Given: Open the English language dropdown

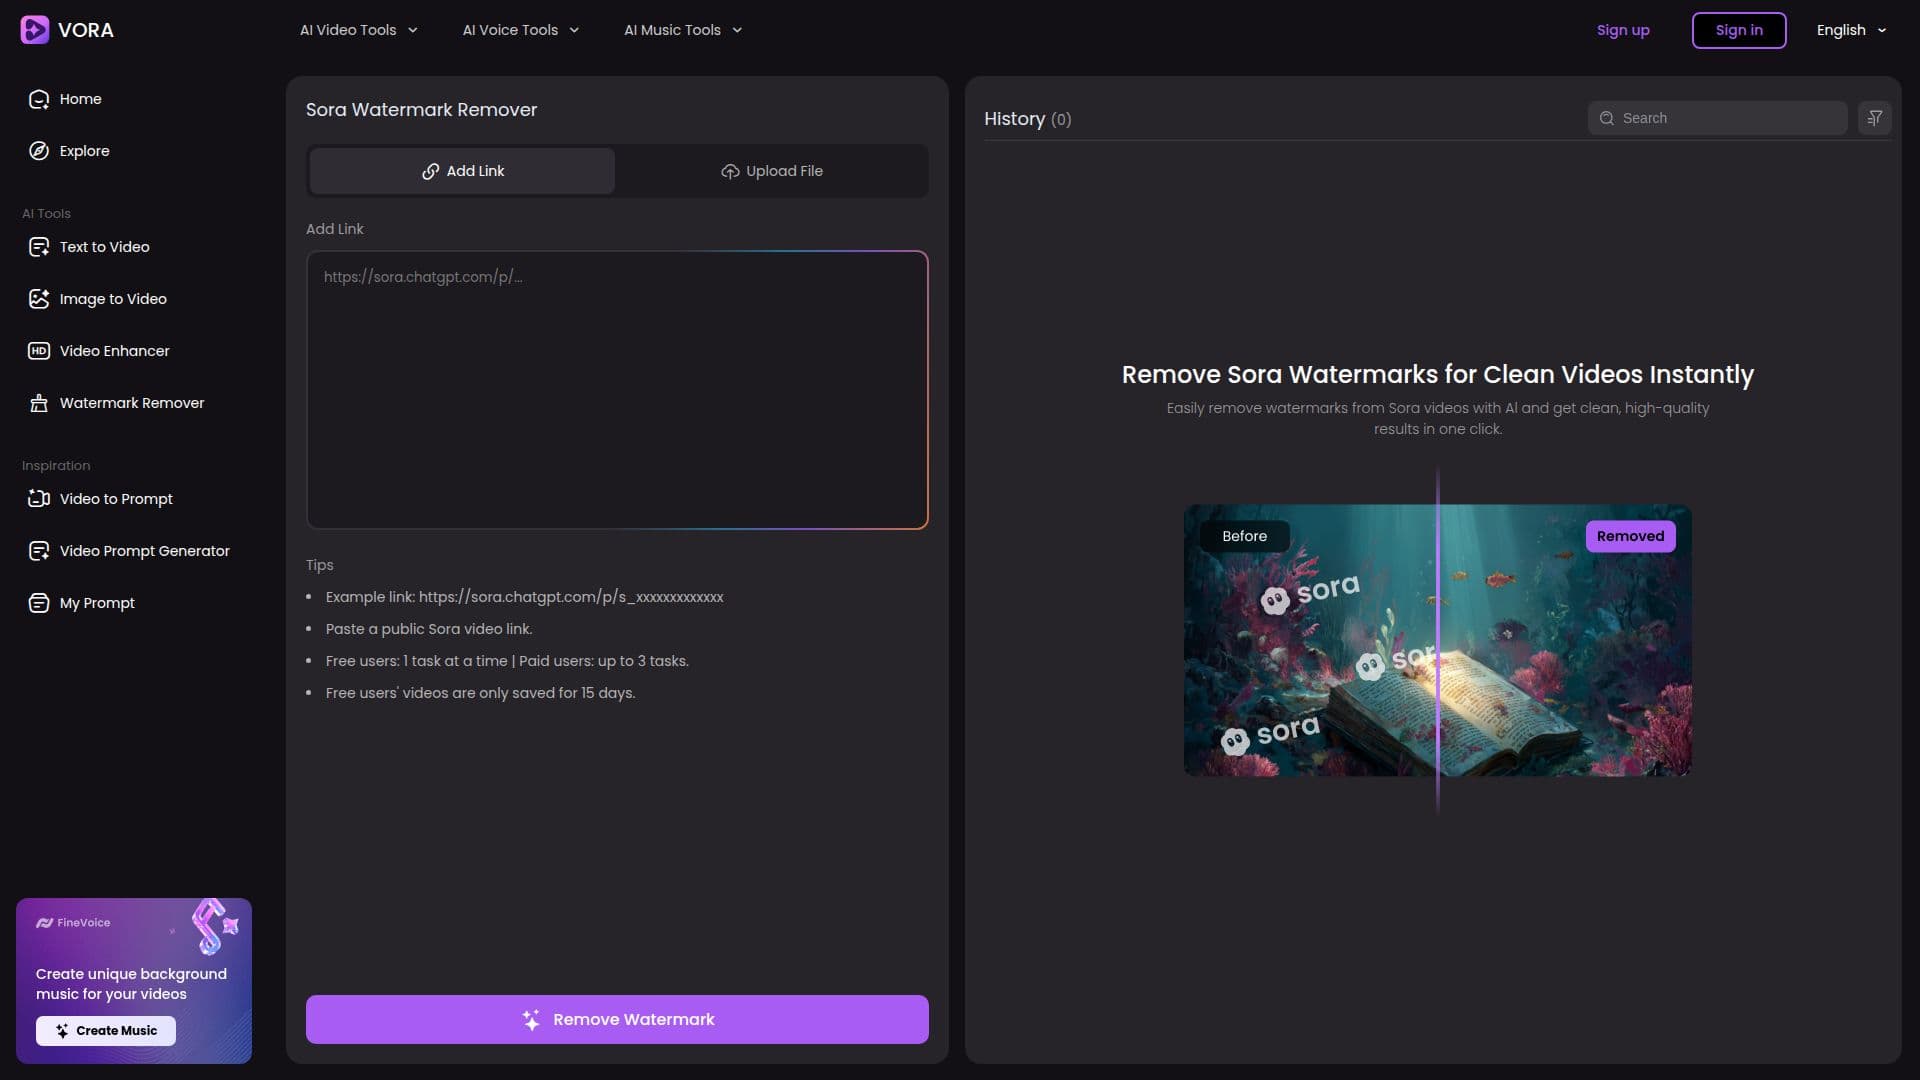Looking at the screenshot, I should 1851,30.
